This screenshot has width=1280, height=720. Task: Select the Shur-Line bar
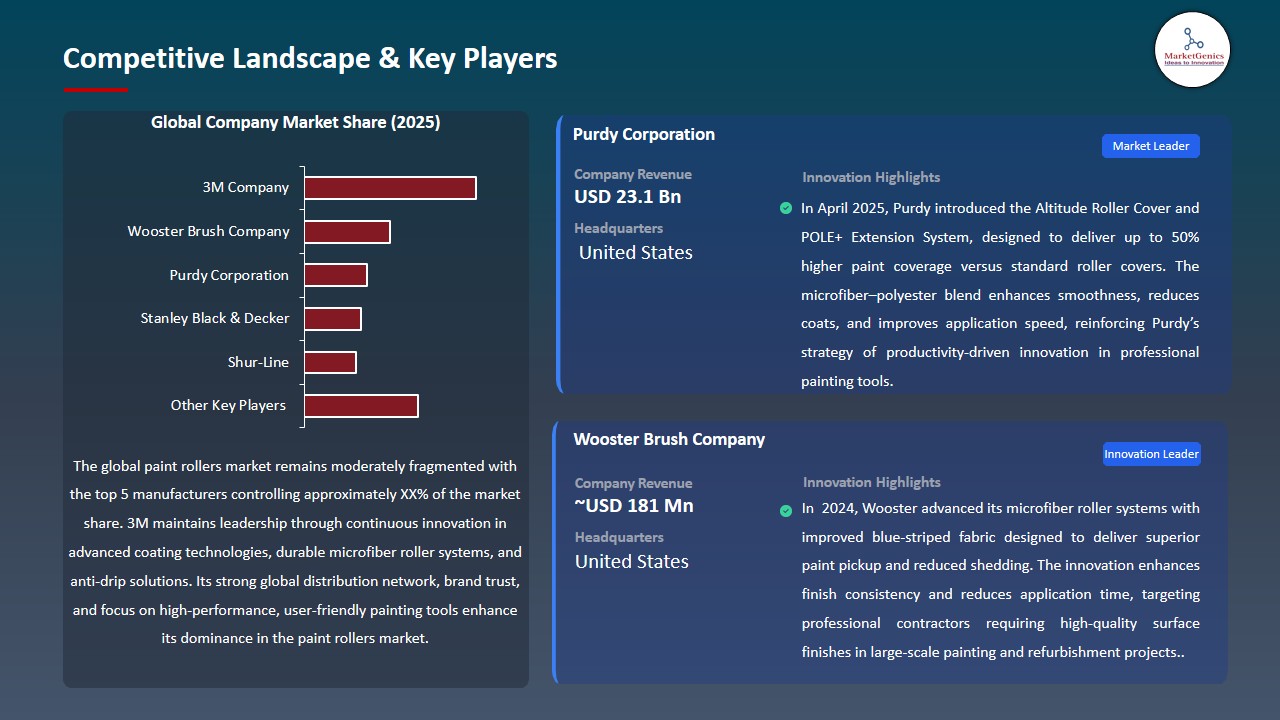330,362
